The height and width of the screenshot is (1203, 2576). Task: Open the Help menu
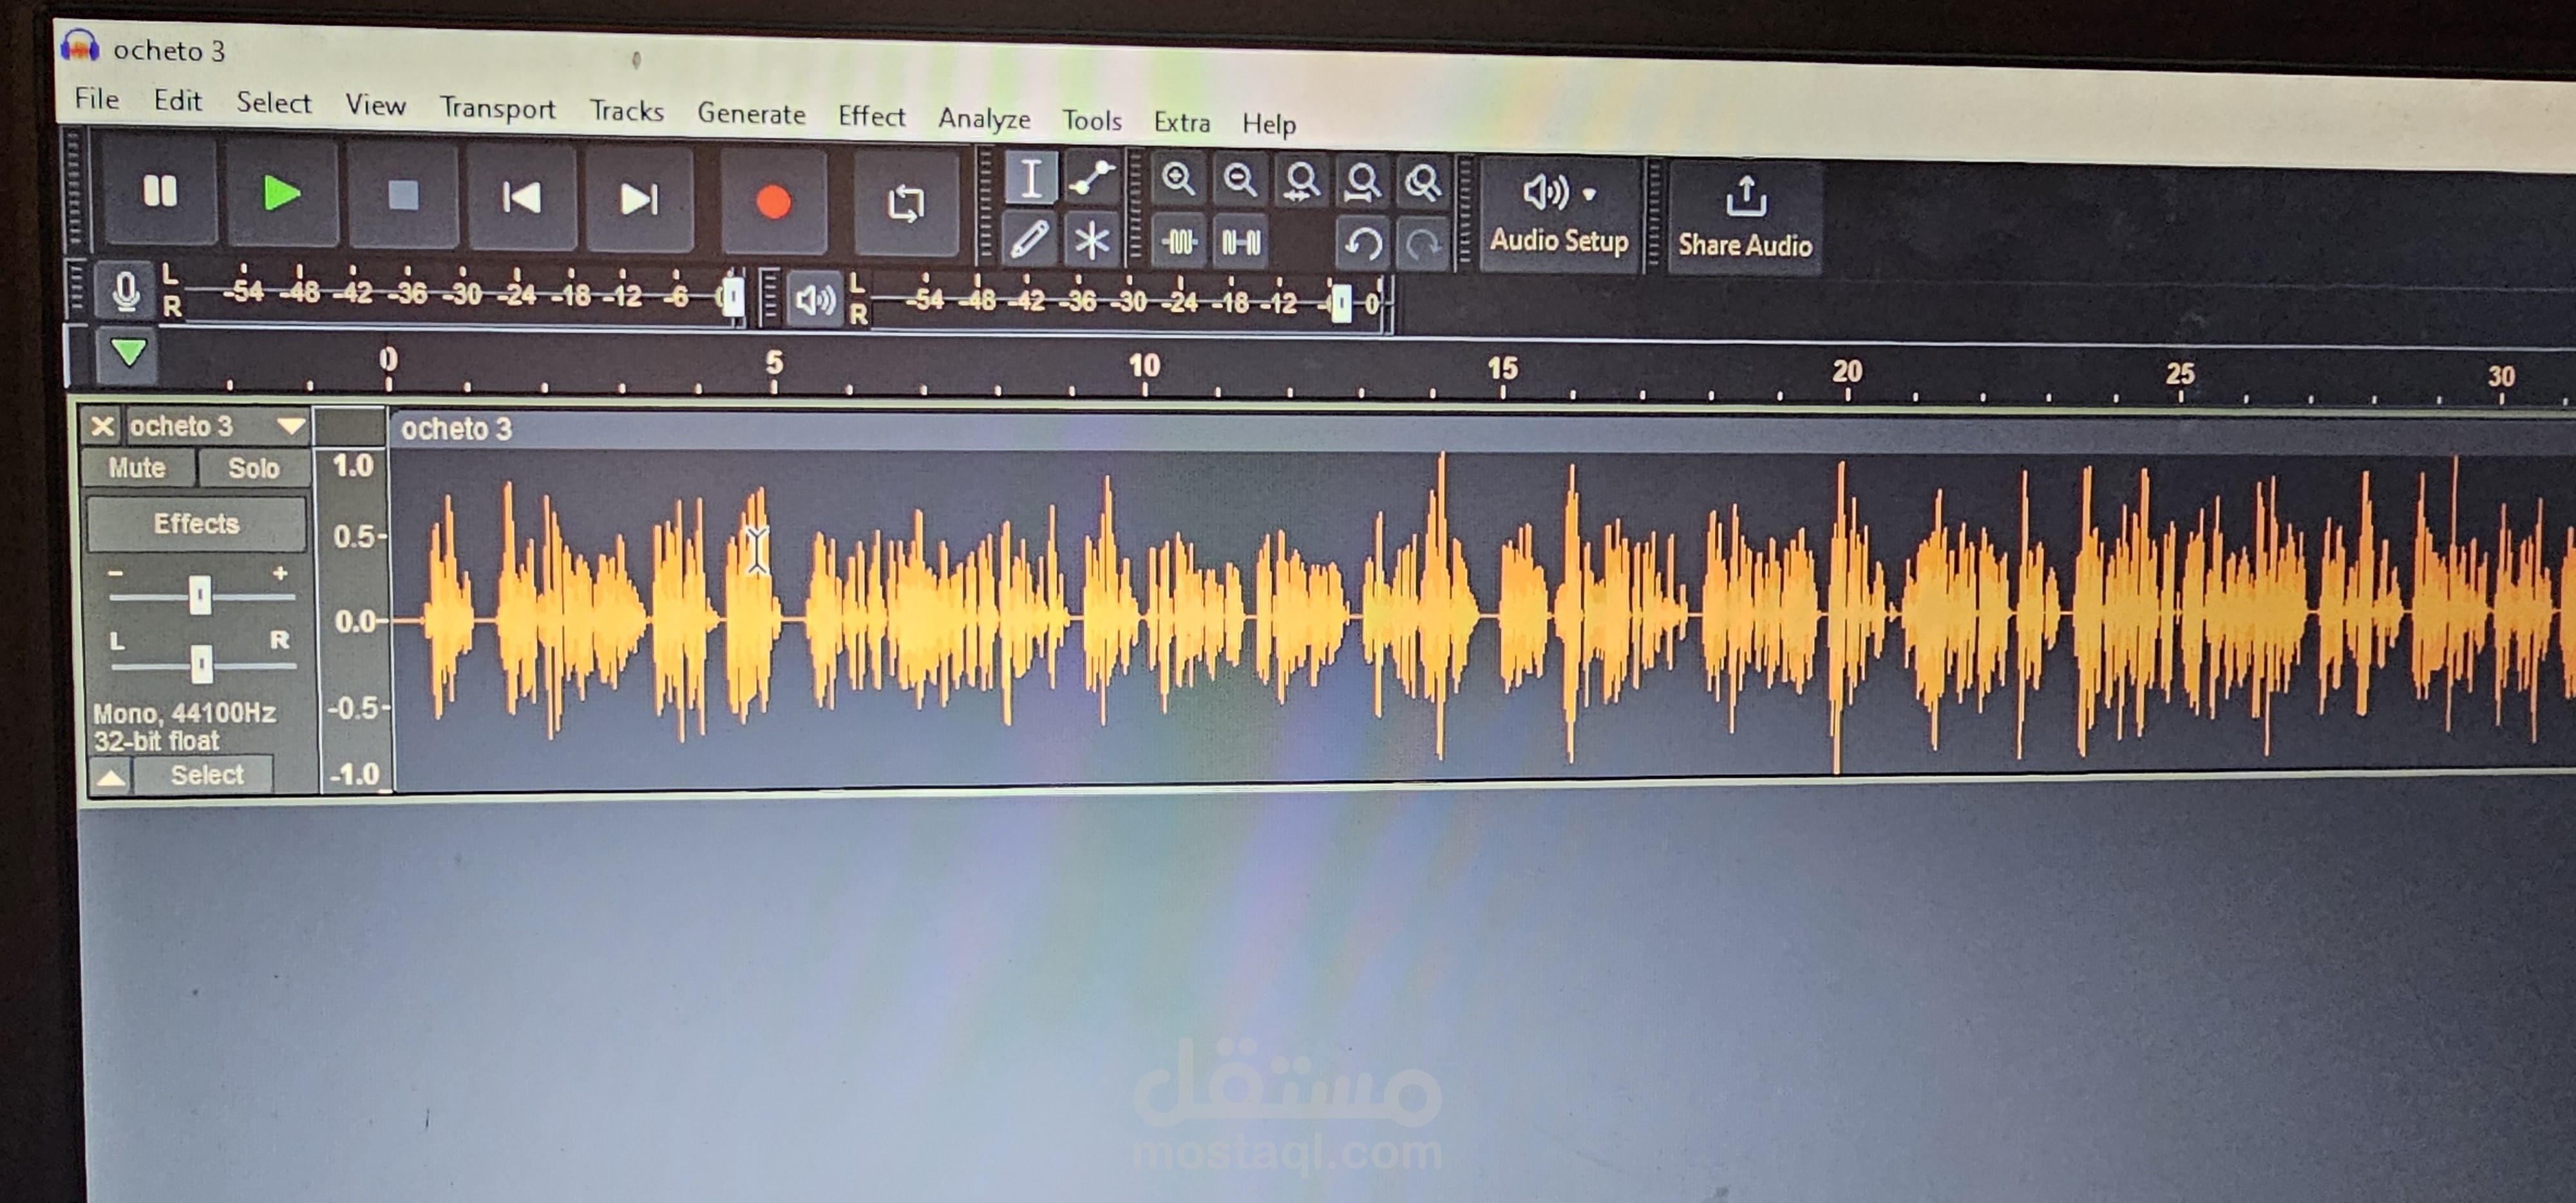point(1269,124)
